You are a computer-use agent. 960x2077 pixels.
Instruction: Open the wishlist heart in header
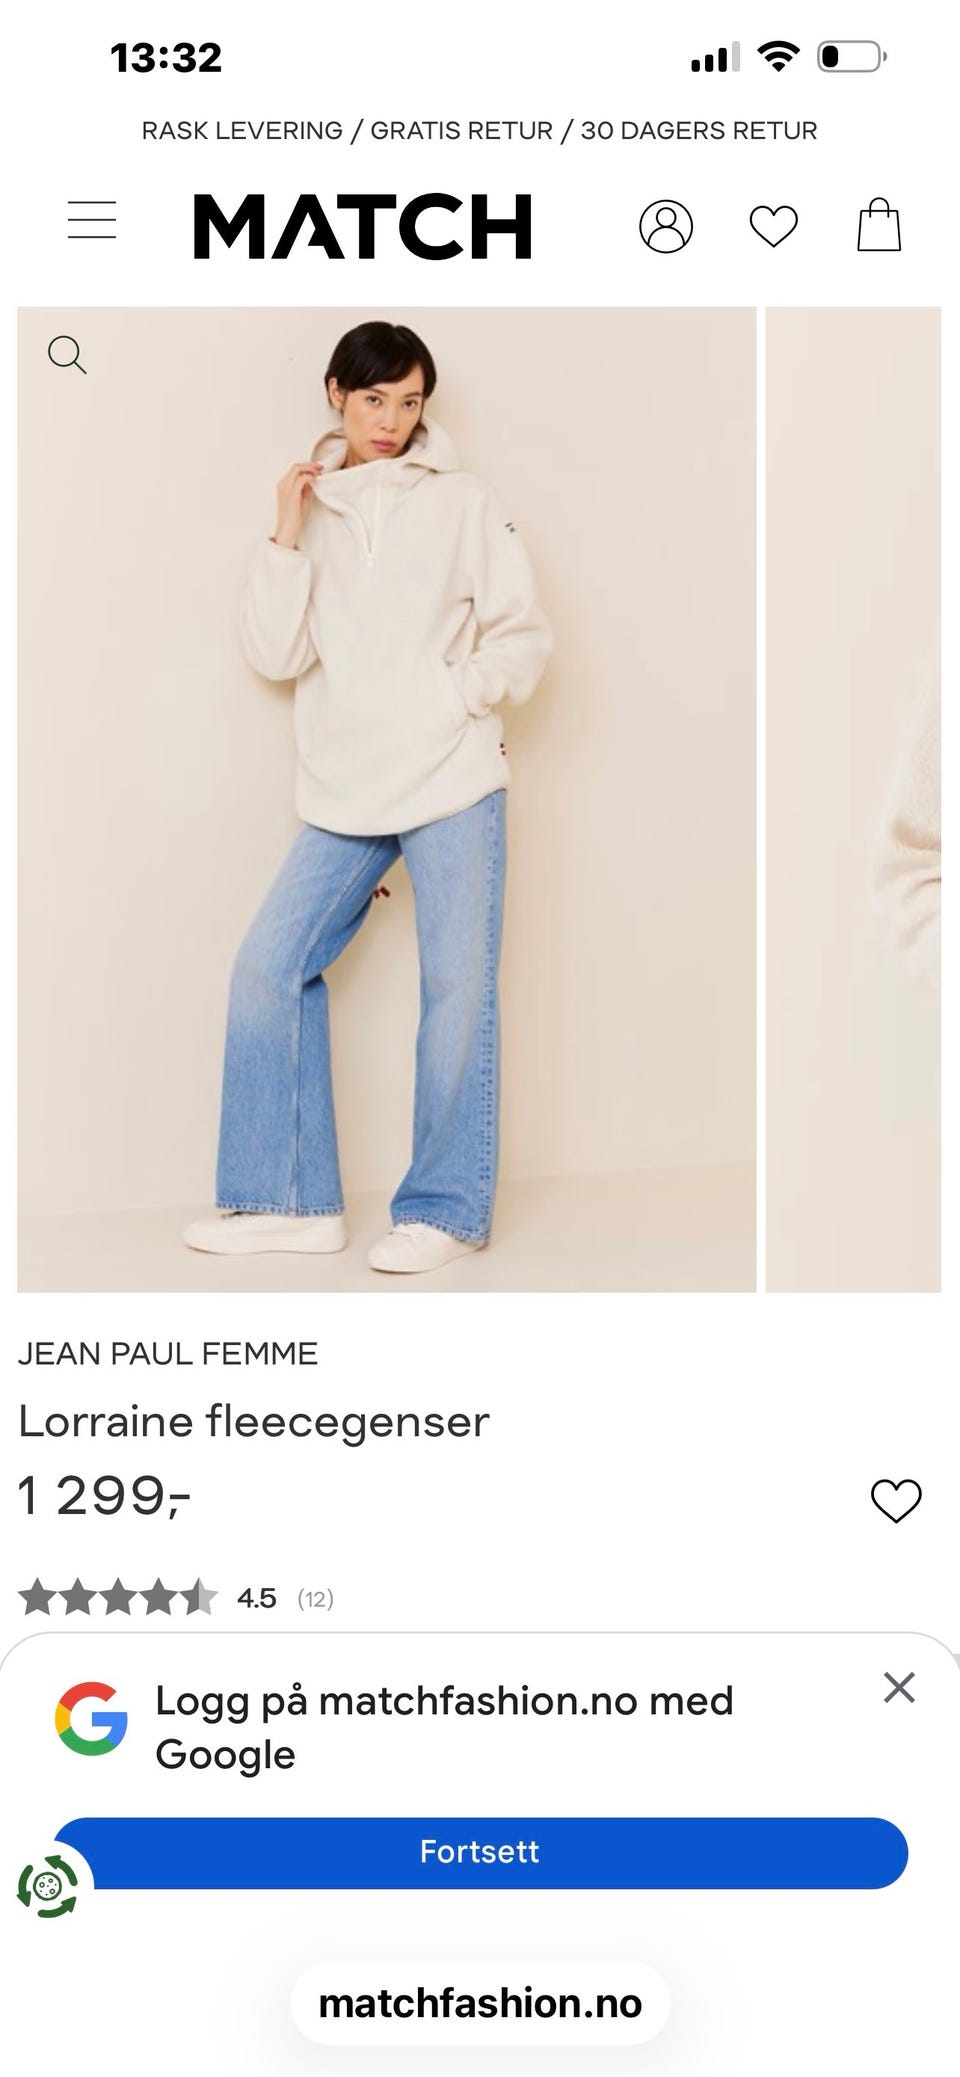click(773, 226)
